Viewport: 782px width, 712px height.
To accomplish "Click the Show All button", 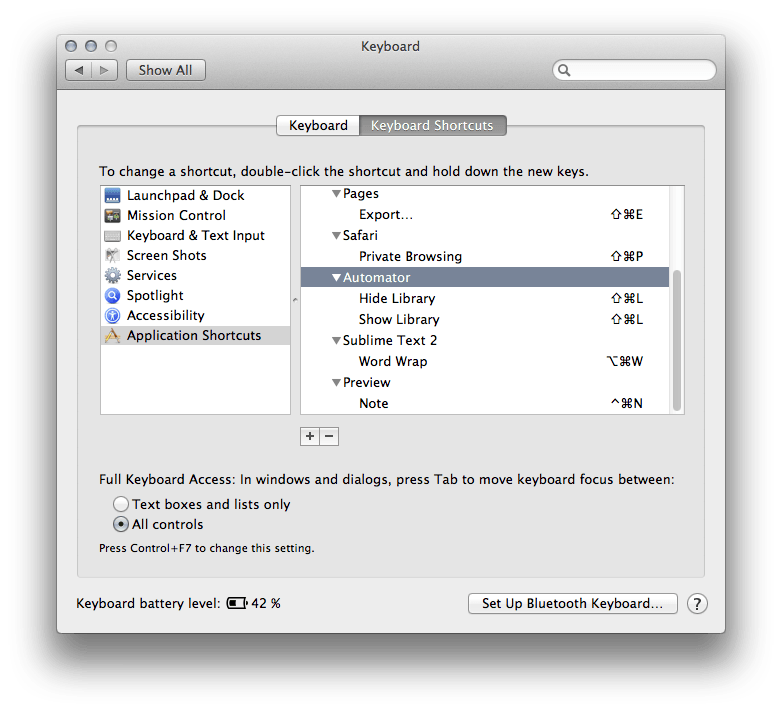I will coord(165,70).
